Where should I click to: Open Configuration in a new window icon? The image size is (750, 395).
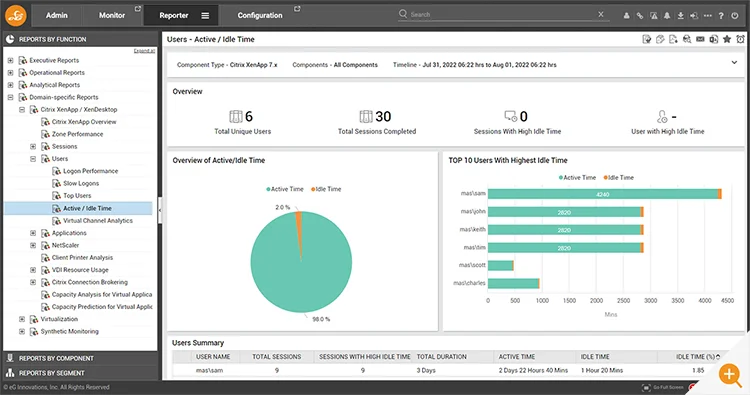click(x=297, y=9)
